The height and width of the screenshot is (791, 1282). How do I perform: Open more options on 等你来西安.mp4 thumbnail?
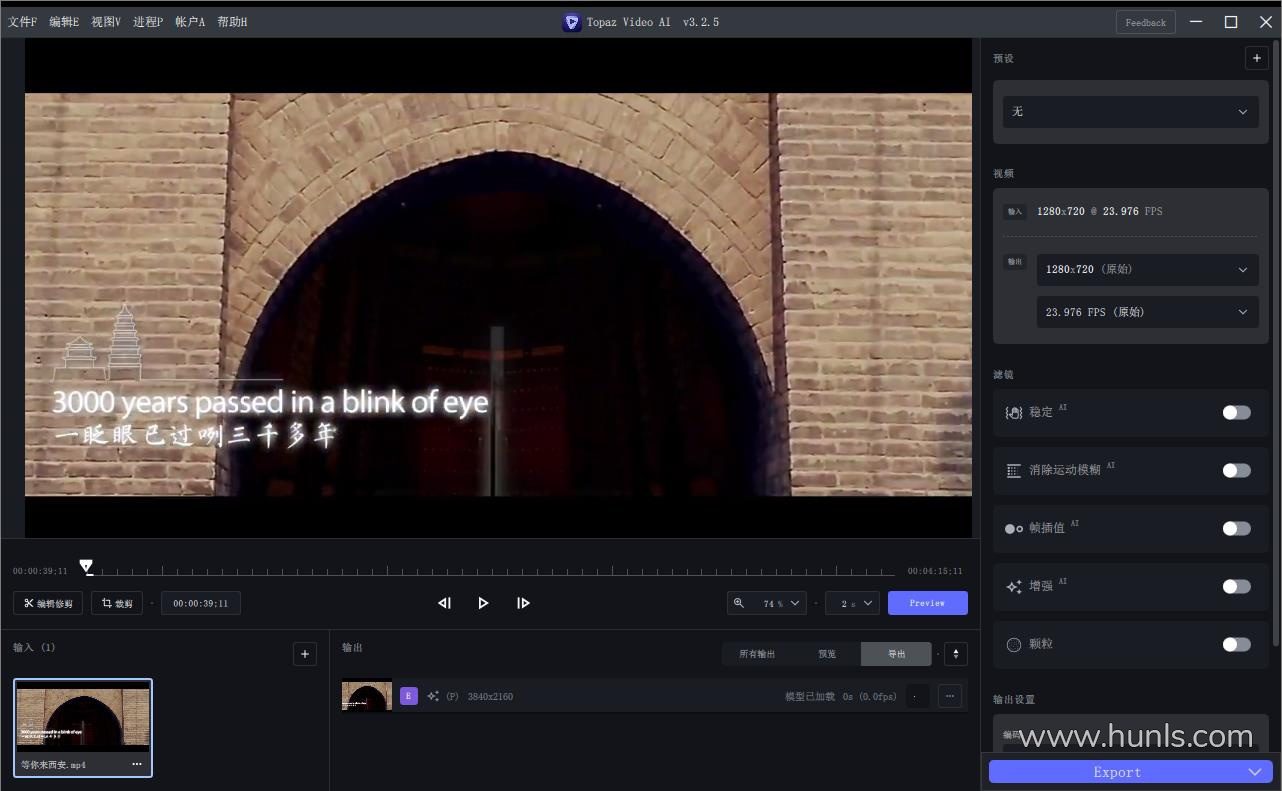point(137,764)
